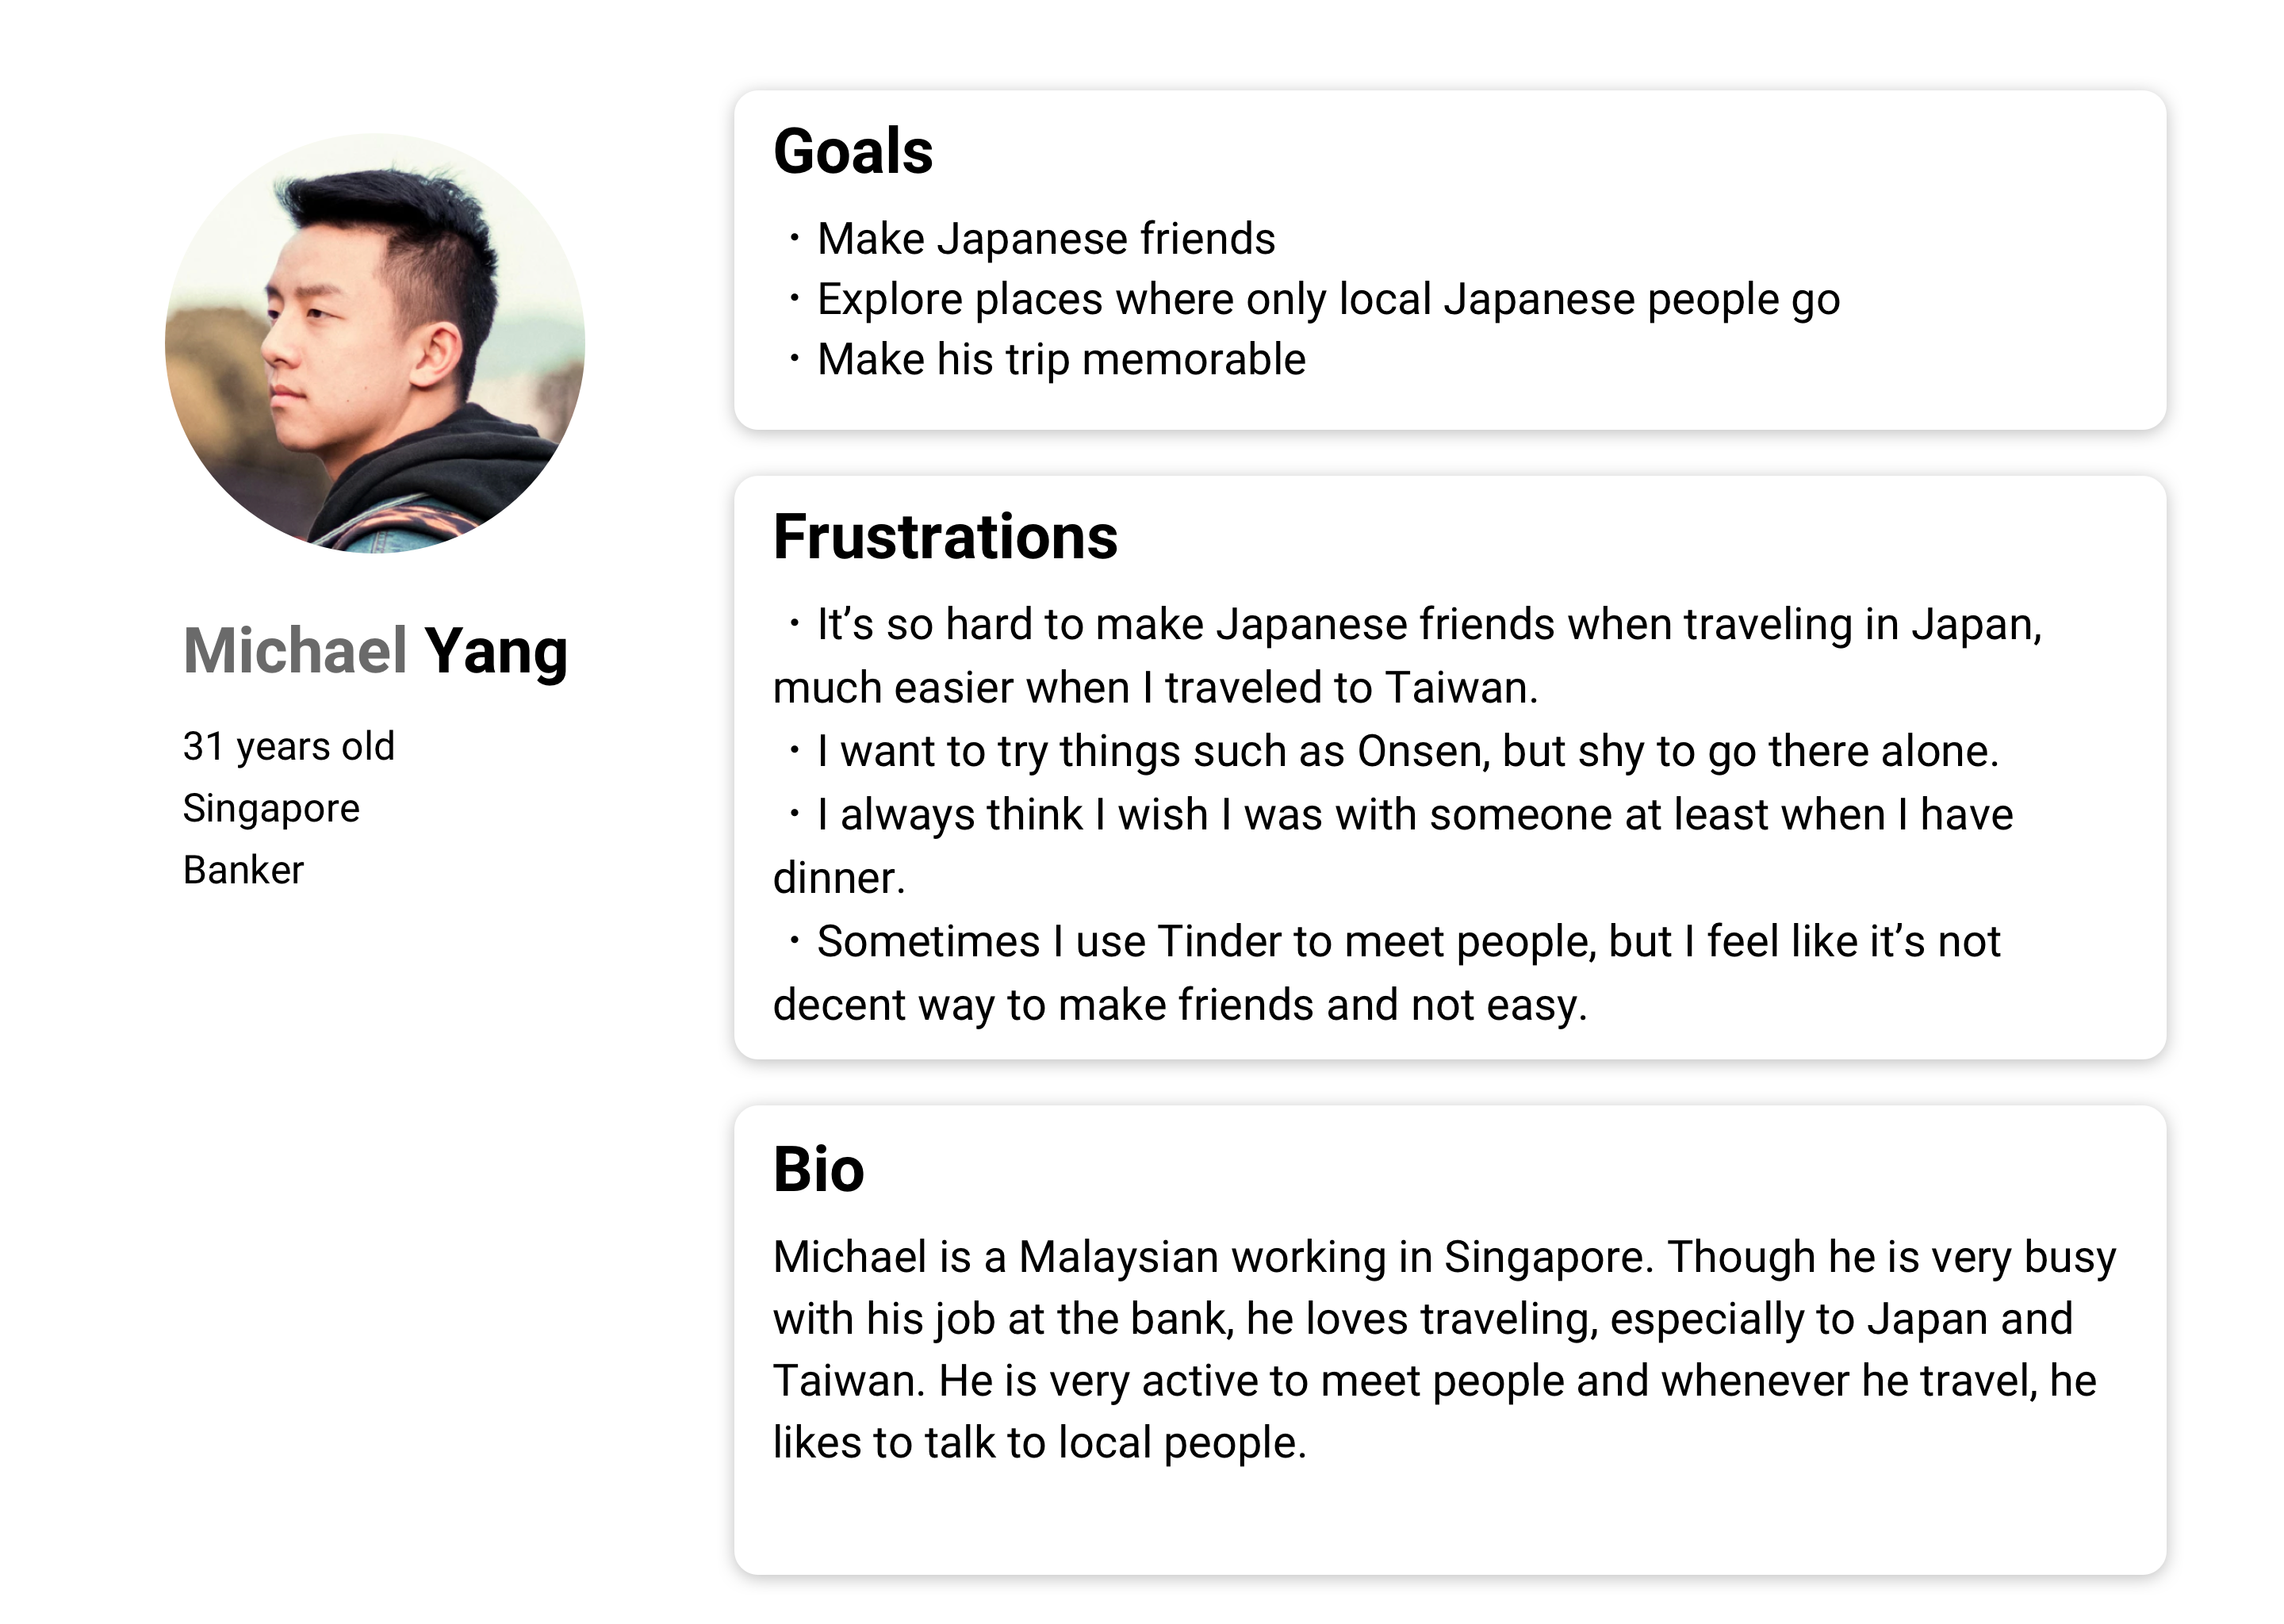
Task: Click the "Bio" card heading
Action: pyautogui.click(x=818, y=1169)
